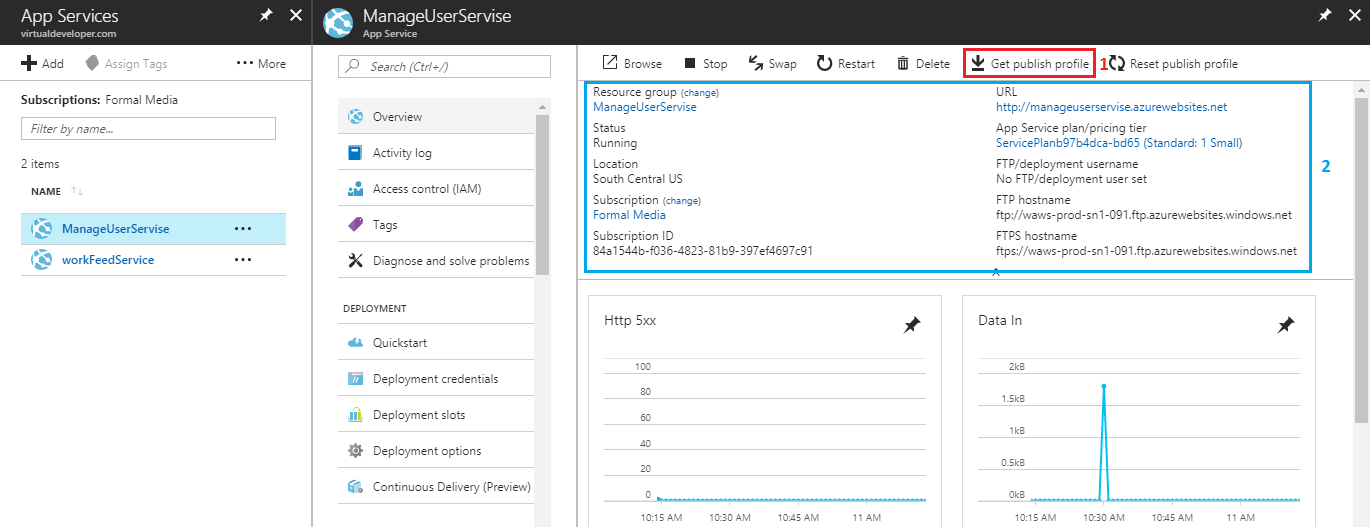Open Deployment options
This screenshot has width=1370, height=527.
pos(437,451)
